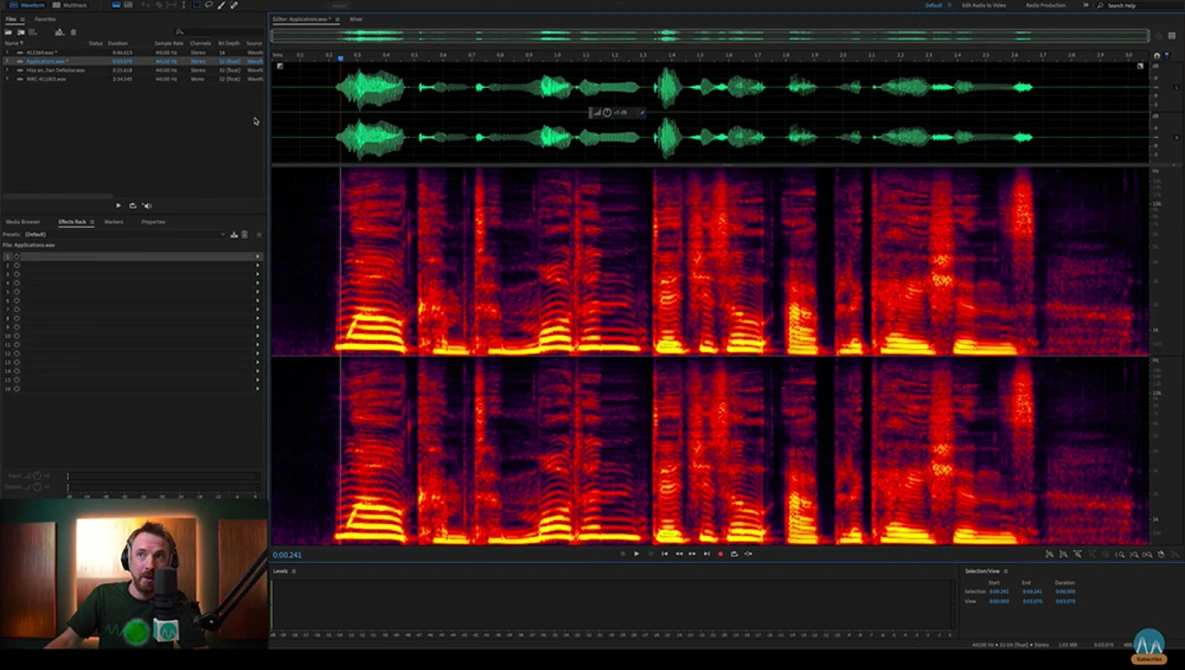The width and height of the screenshot is (1185, 670).
Task: Click the Play button in editor transport
Action: point(636,554)
